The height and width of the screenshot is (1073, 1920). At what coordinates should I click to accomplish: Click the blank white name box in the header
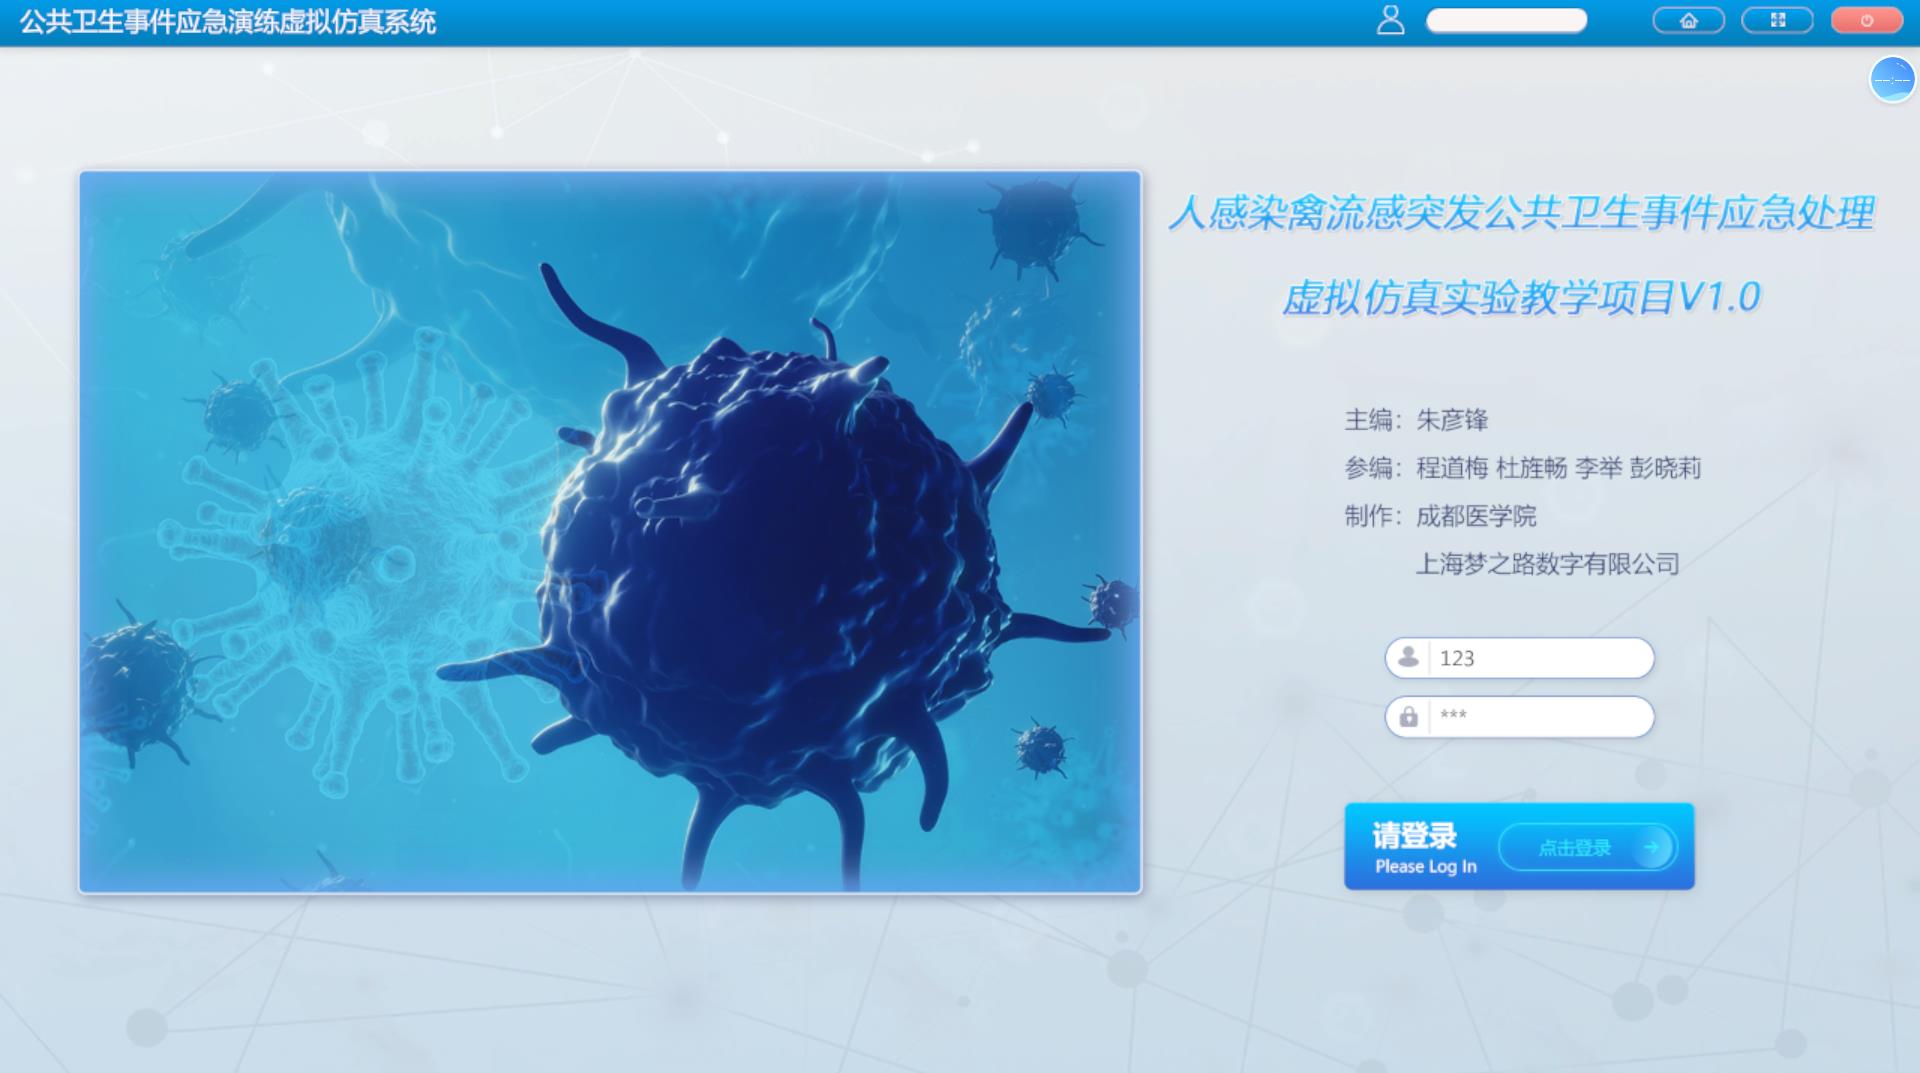[1506, 20]
